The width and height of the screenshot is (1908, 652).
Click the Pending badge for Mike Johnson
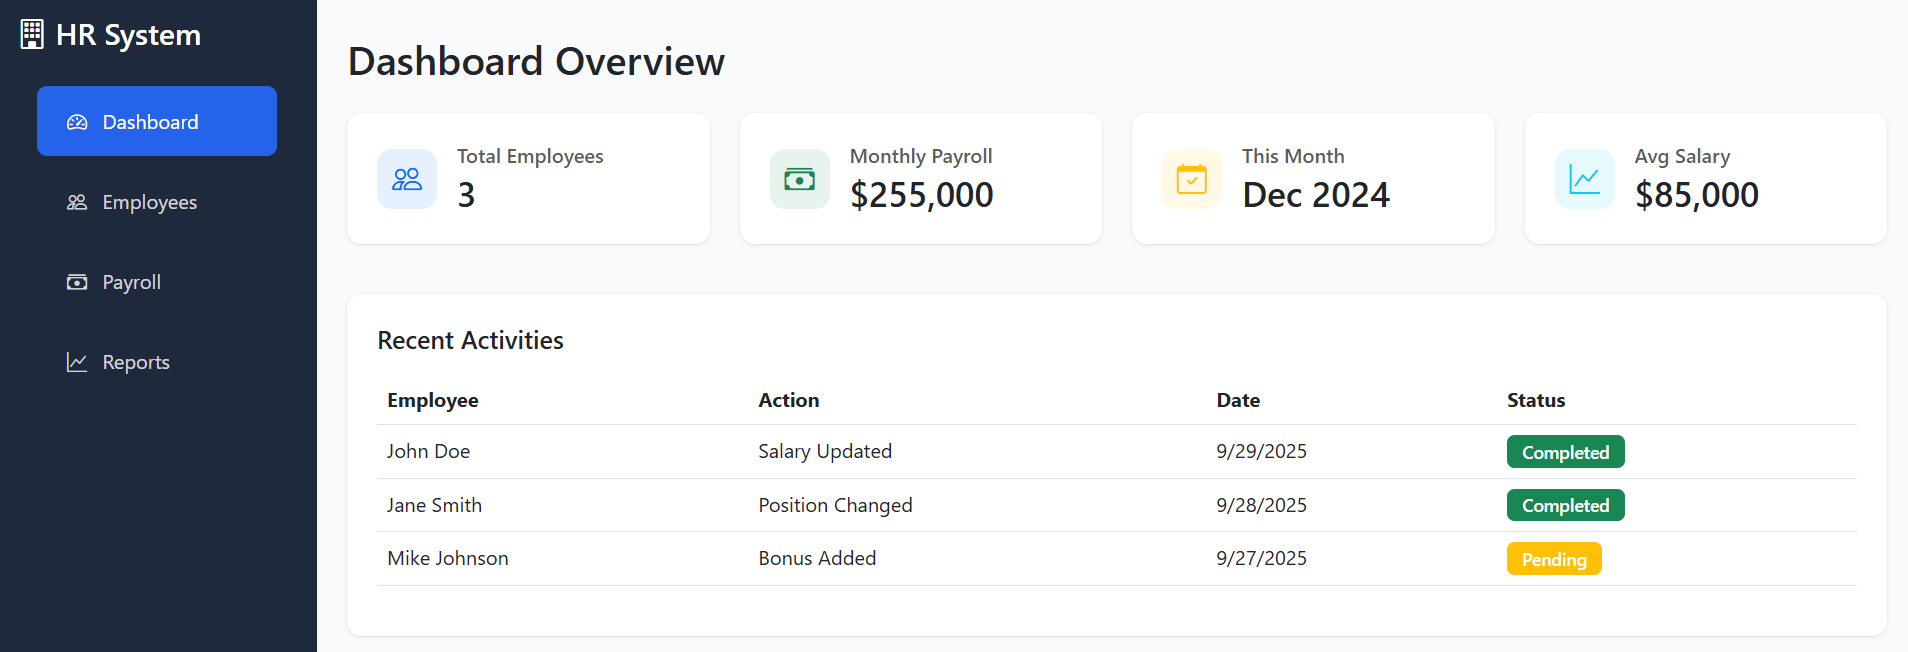coord(1553,559)
